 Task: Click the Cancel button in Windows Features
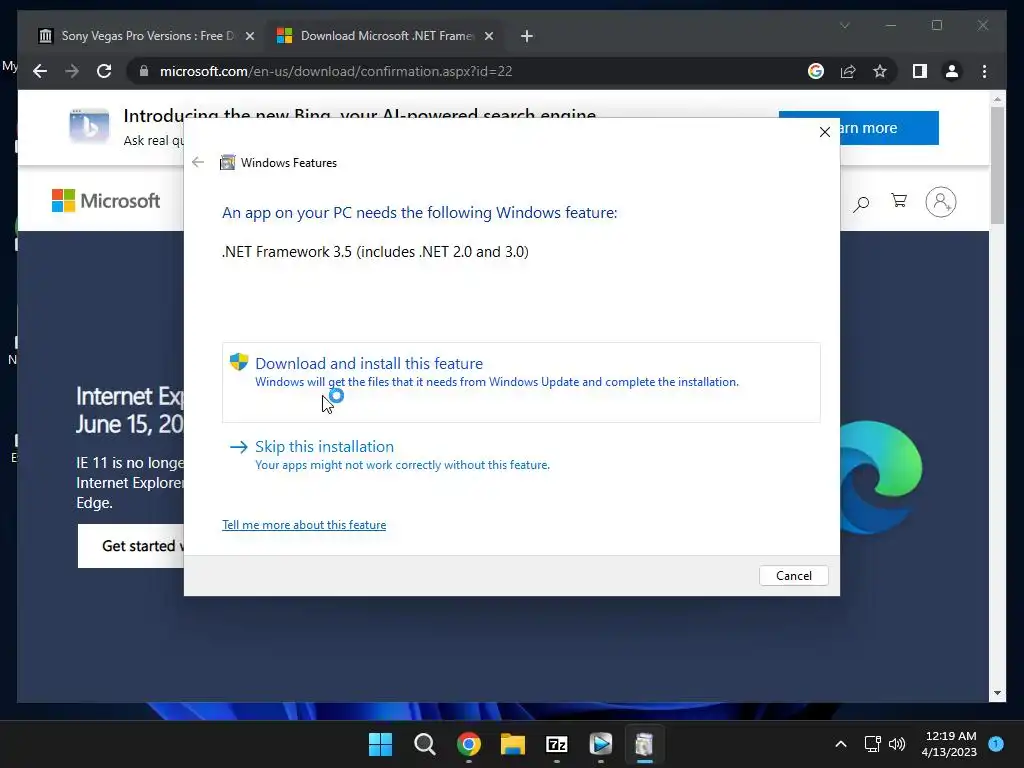(x=793, y=575)
